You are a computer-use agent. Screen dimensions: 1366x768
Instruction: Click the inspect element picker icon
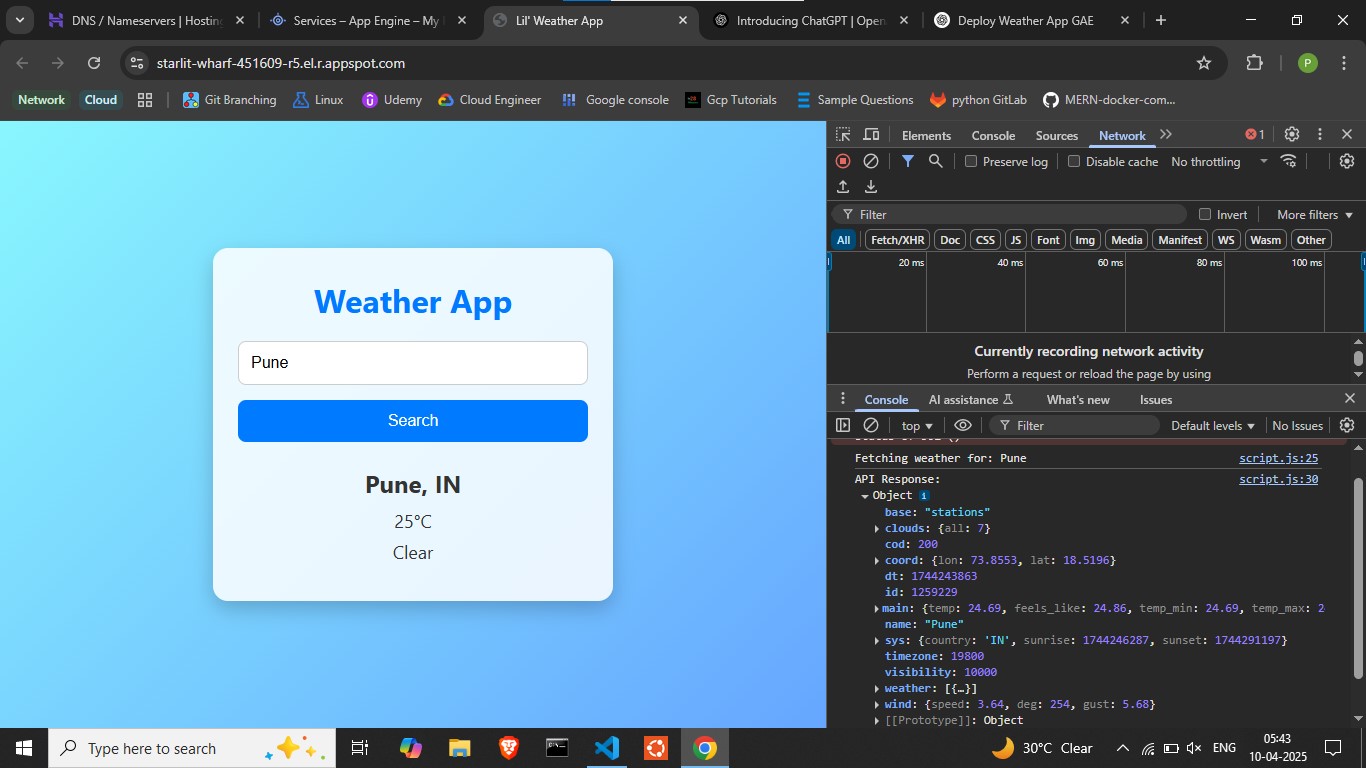843,135
